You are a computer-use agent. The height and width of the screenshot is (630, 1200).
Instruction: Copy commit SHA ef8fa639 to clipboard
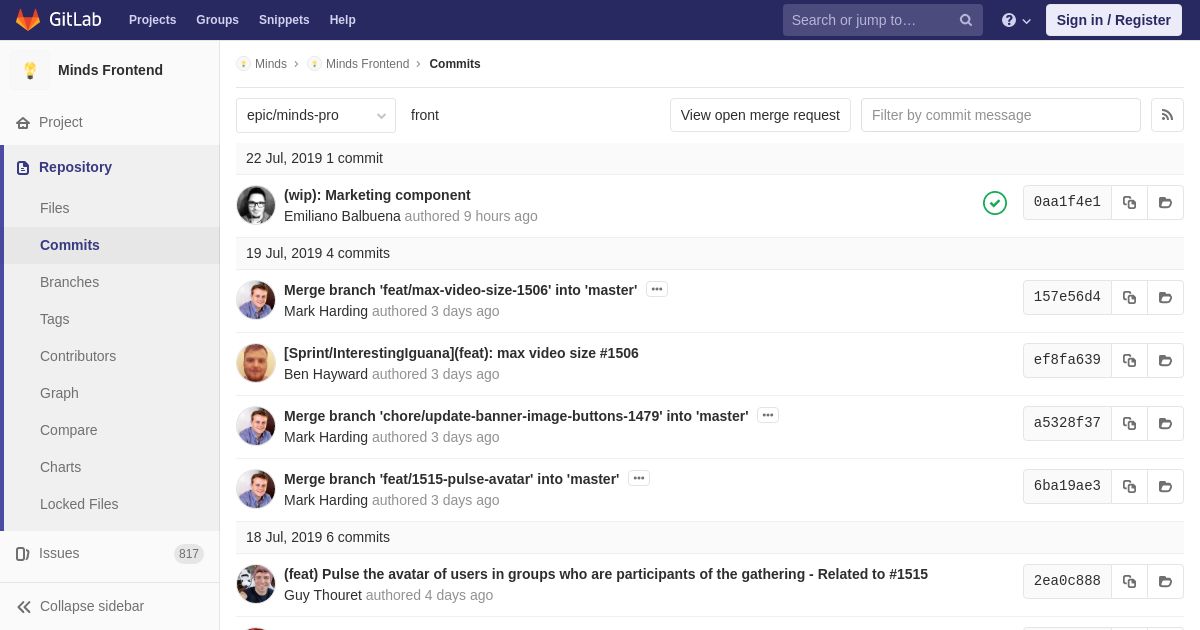pos(1129,360)
